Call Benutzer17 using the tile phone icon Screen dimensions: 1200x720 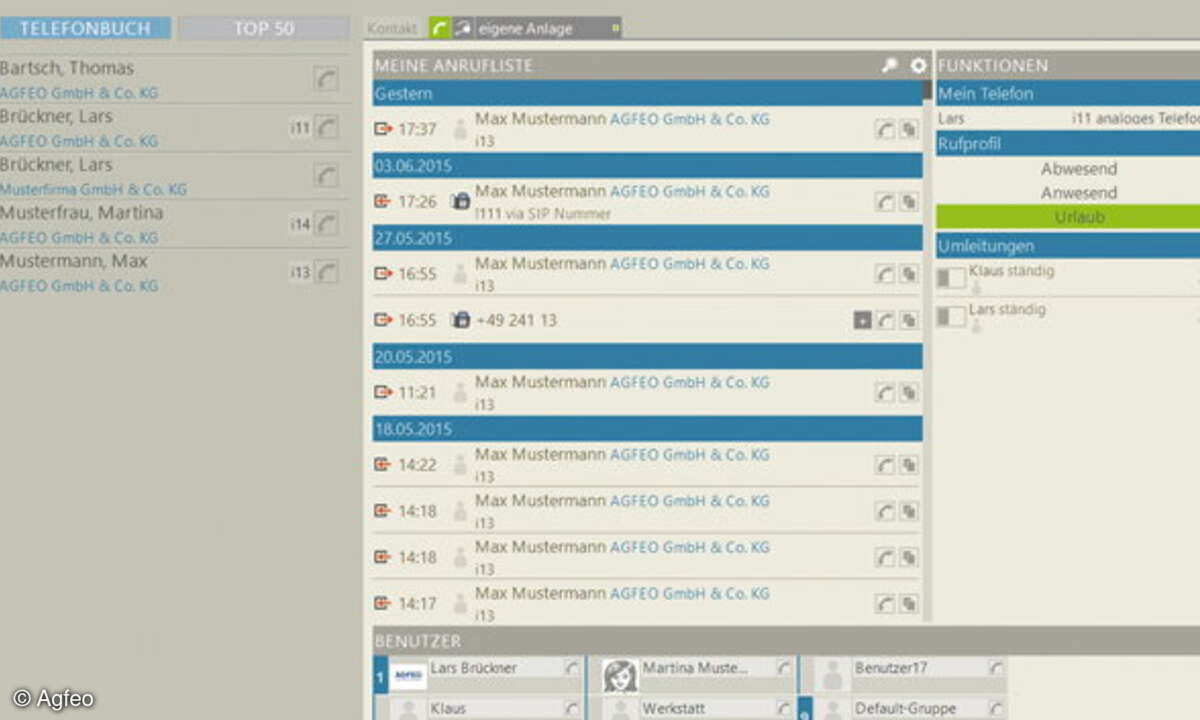coord(996,667)
